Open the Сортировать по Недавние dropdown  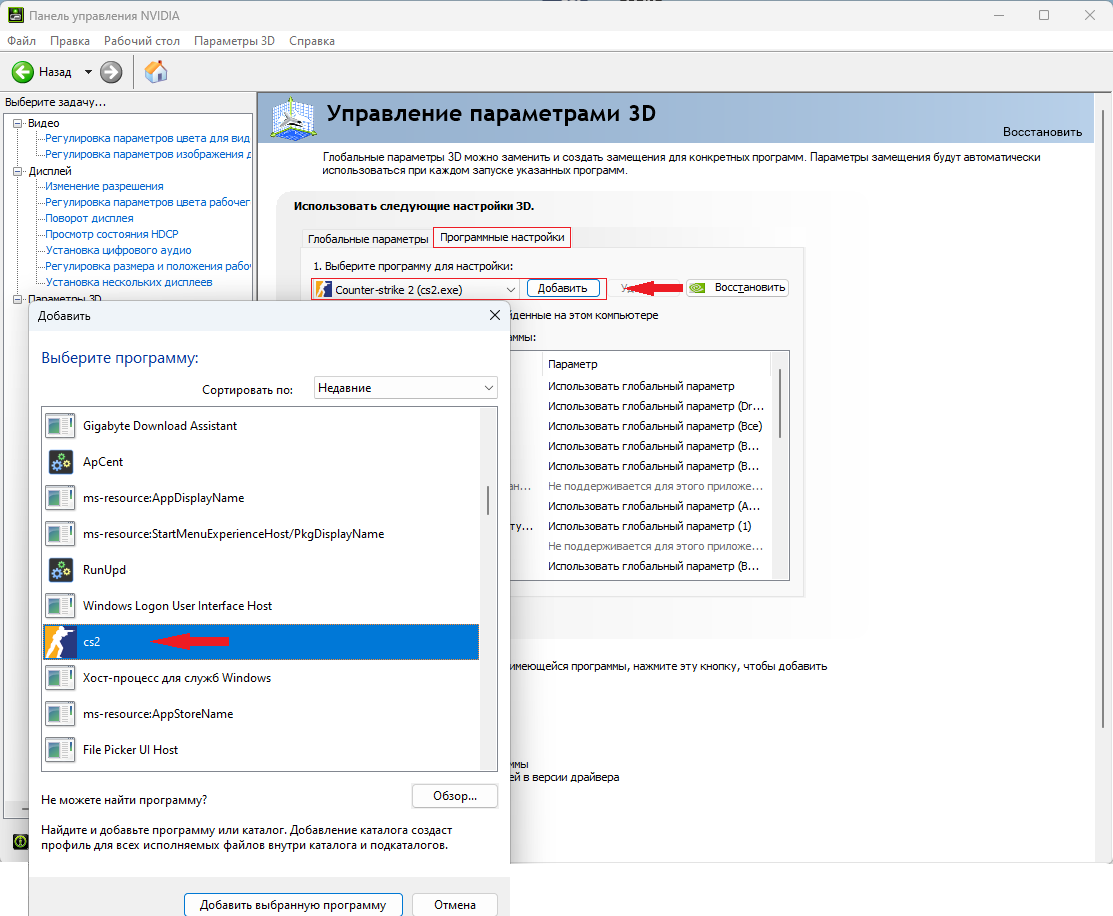coord(405,388)
